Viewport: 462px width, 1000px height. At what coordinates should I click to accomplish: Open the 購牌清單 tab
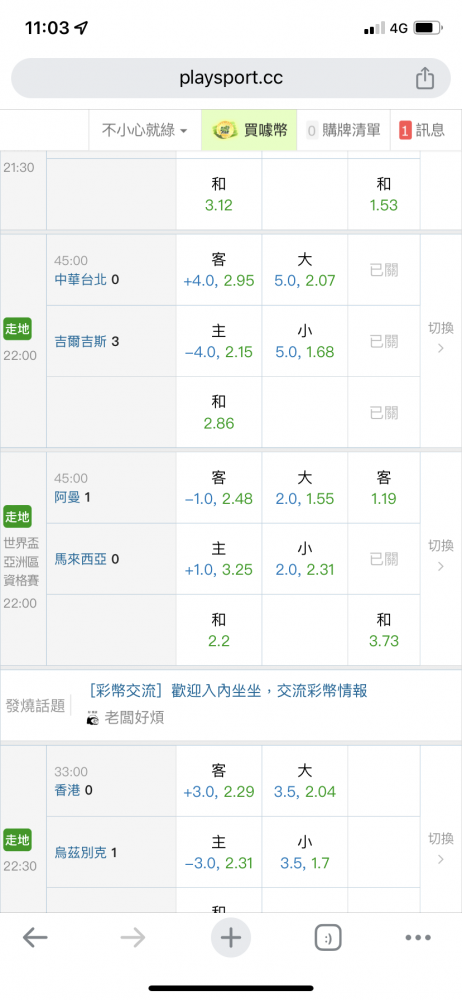click(343, 130)
